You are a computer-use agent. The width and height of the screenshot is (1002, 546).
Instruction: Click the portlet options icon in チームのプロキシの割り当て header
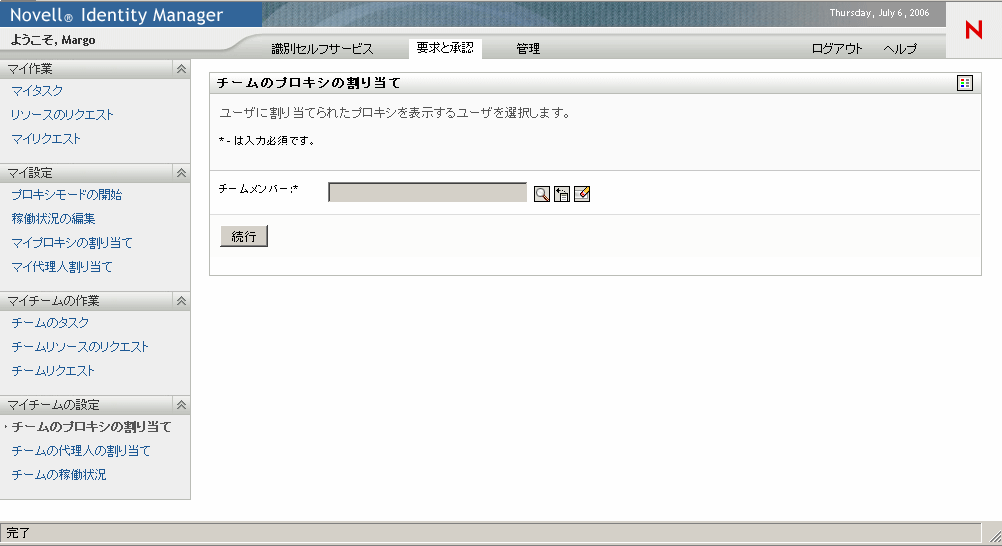[965, 83]
